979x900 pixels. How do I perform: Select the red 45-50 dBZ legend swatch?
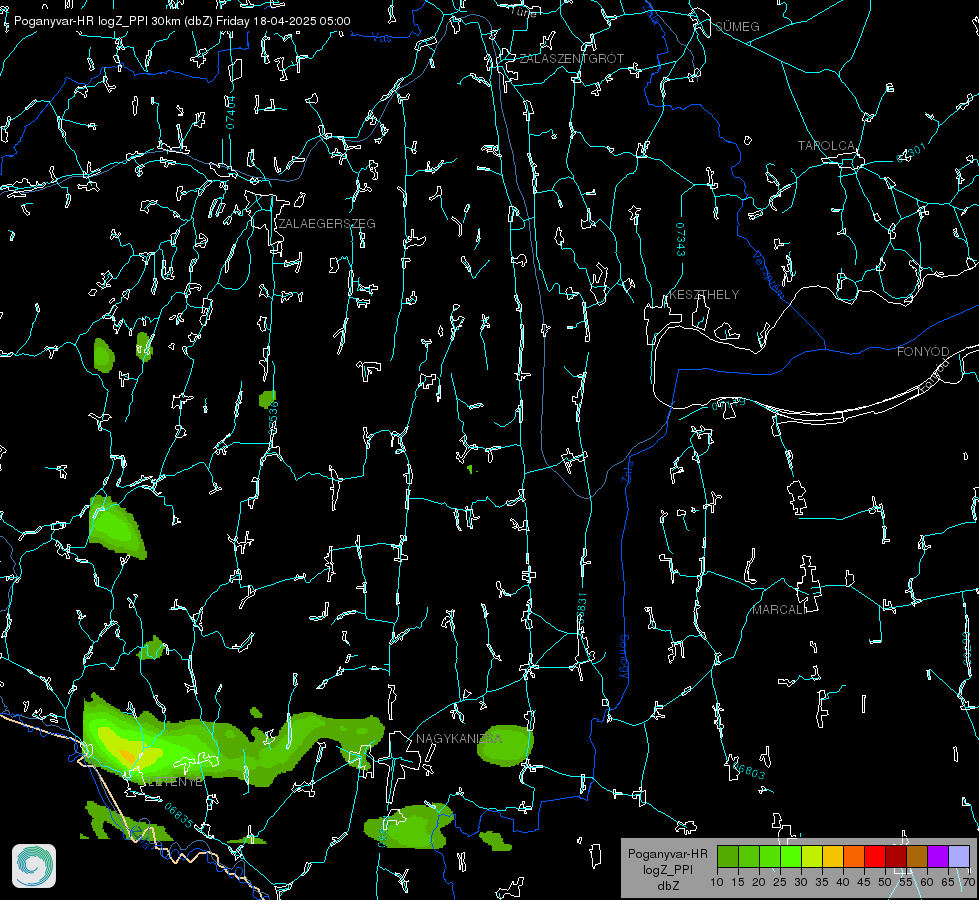tap(875, 857)
